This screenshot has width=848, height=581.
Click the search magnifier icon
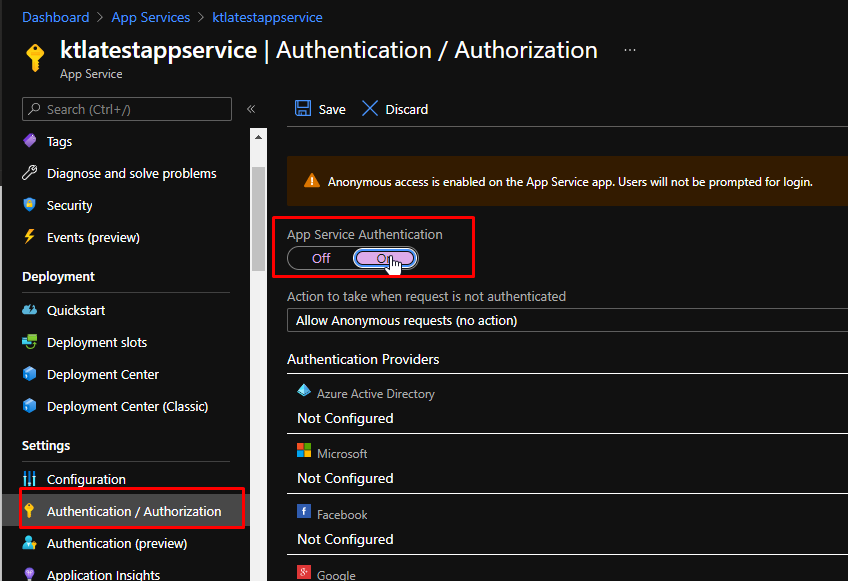34,109
